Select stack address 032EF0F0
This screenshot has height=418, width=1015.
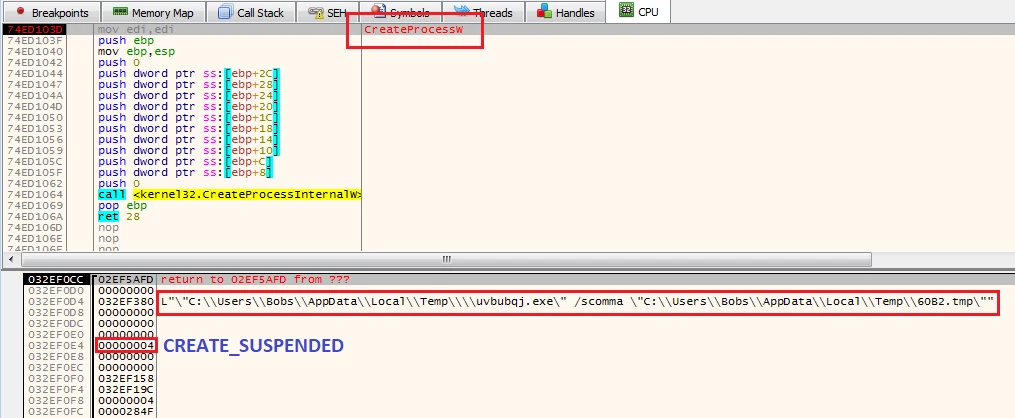coord(55,379)
